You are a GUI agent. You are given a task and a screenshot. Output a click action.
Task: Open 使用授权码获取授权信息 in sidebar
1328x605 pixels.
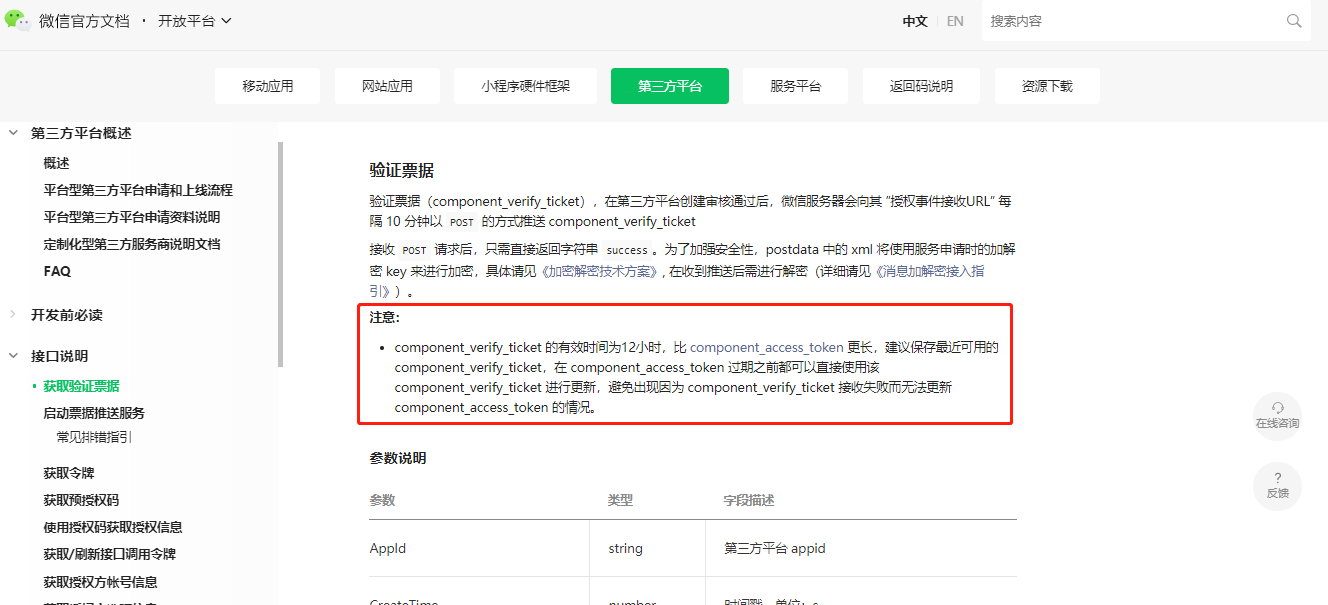tap(113, 527)
